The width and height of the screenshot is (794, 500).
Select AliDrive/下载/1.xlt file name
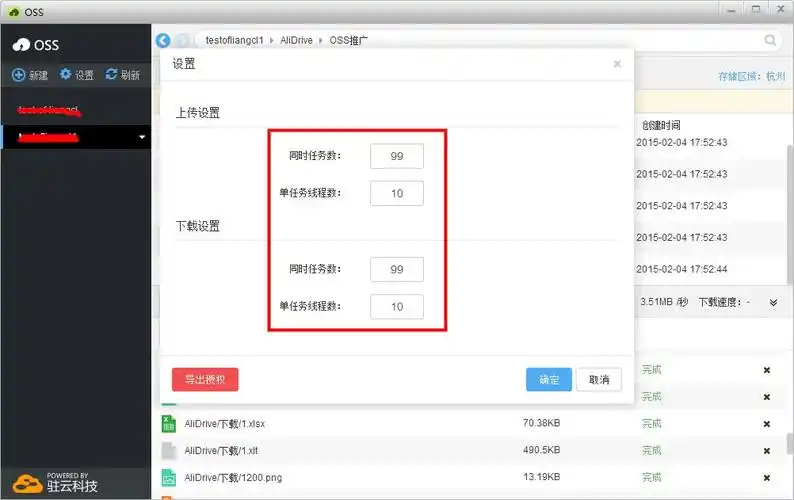(221, 450)
